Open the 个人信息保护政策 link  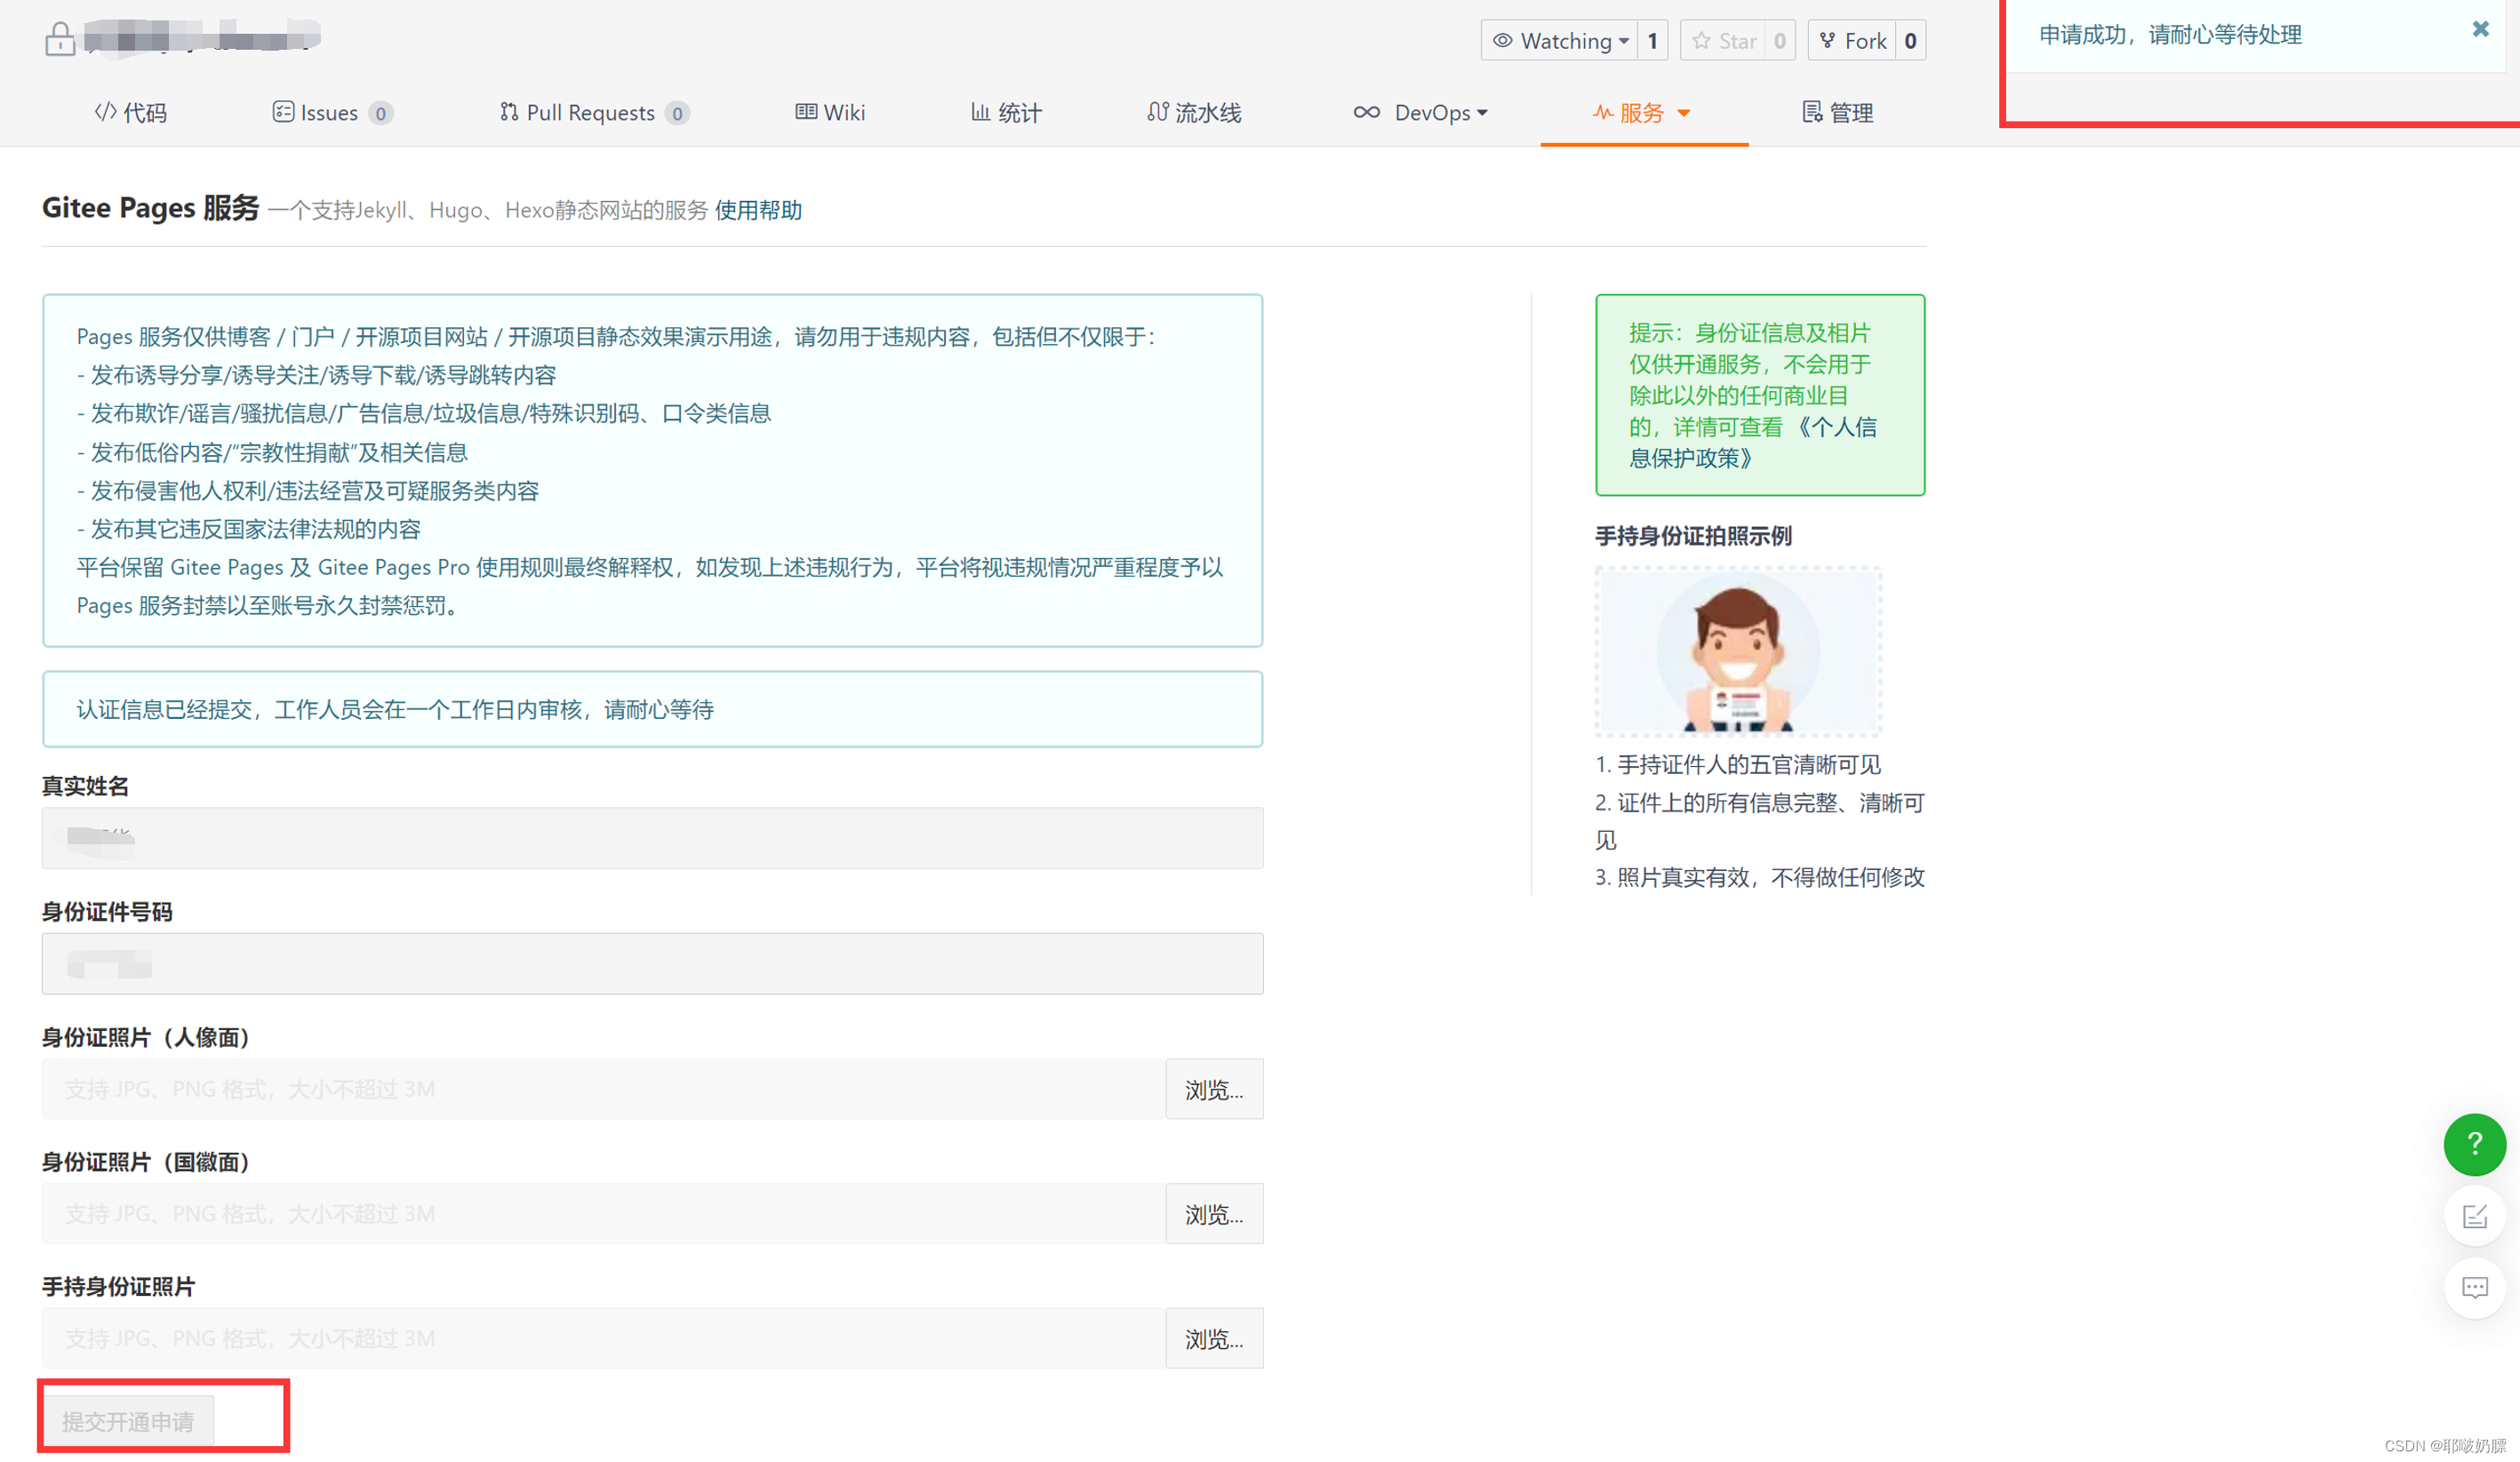[x=1752, y=442]
